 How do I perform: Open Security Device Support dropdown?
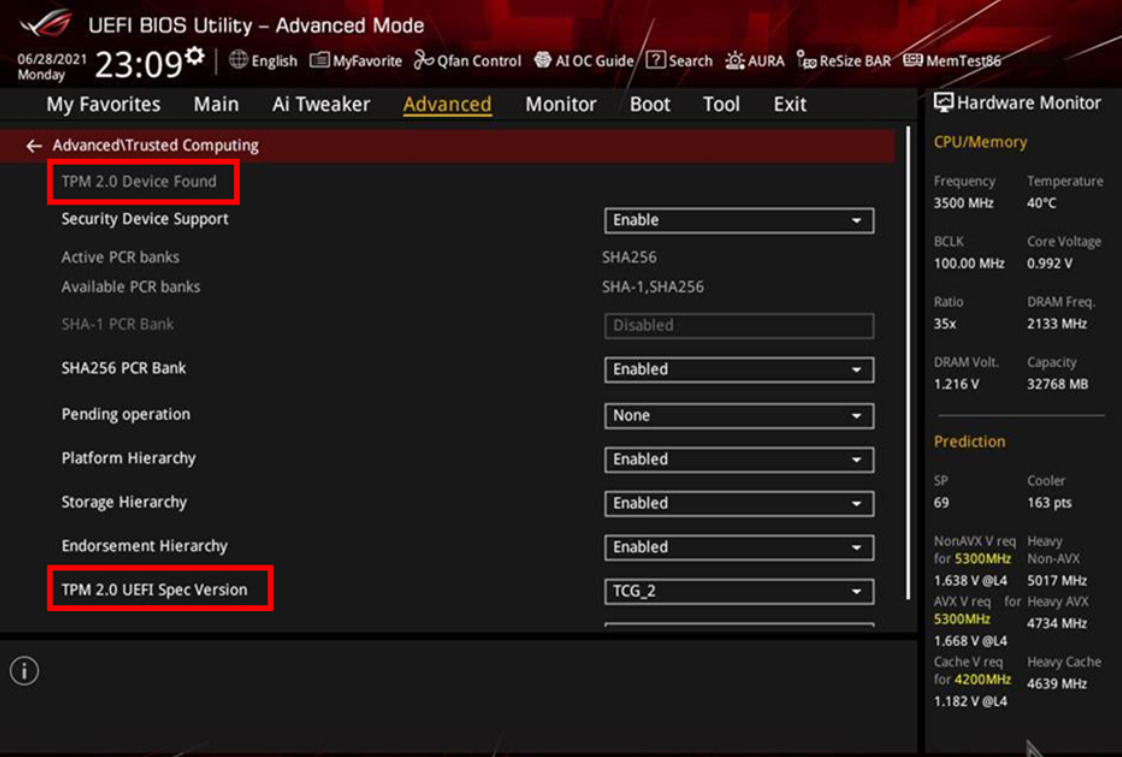739,220
